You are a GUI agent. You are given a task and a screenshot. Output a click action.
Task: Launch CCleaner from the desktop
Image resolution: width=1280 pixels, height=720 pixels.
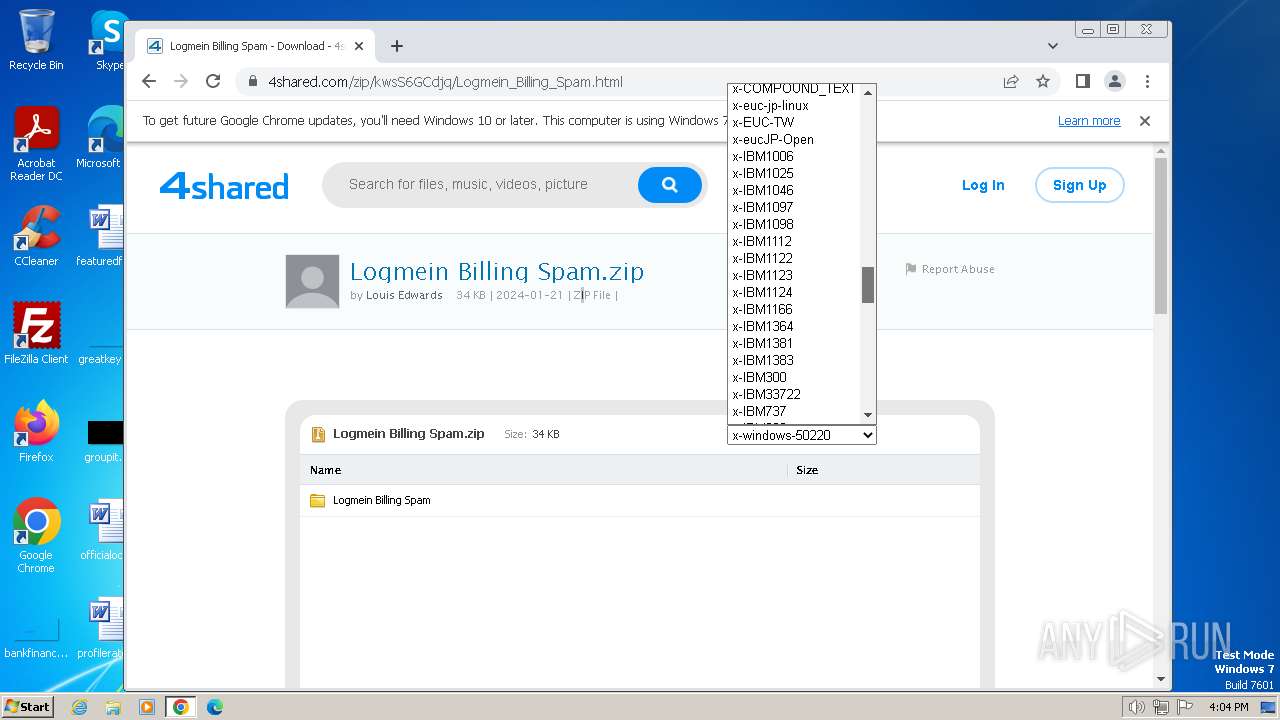pyautogui.click(x=36, y=236)
